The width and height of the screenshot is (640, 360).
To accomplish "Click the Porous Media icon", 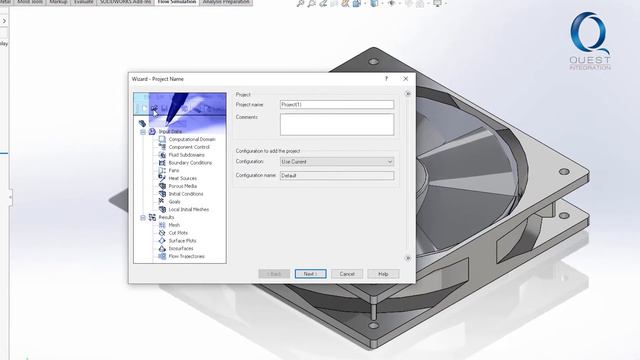I will pyautogui.click(x=162, y=186).
